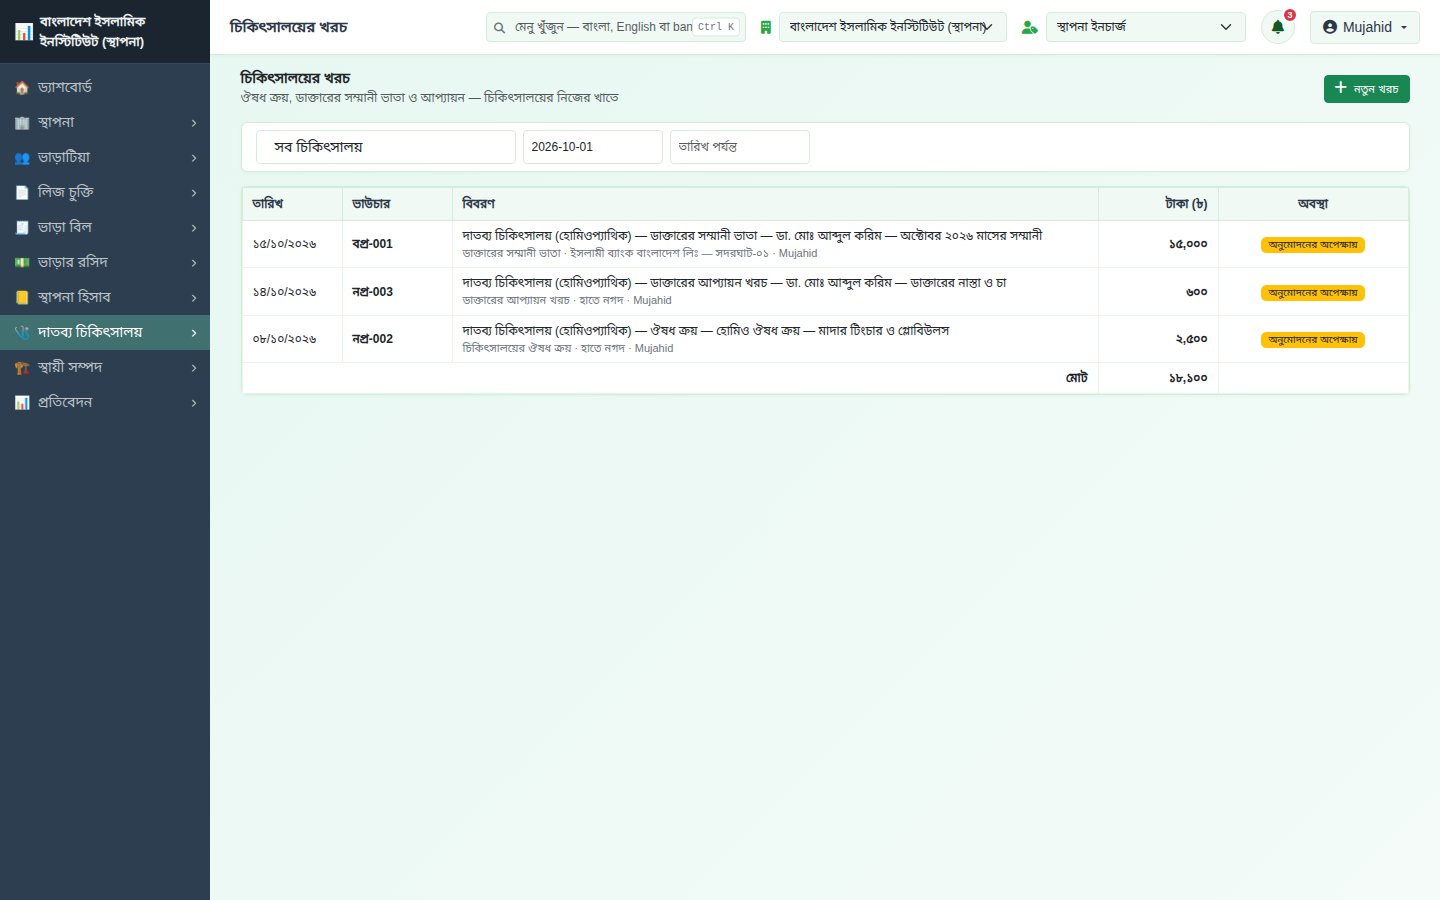Click the green building icon beside organization selector
The image size is (1440, 900).
pyautogui.click(x=765, y=27)
